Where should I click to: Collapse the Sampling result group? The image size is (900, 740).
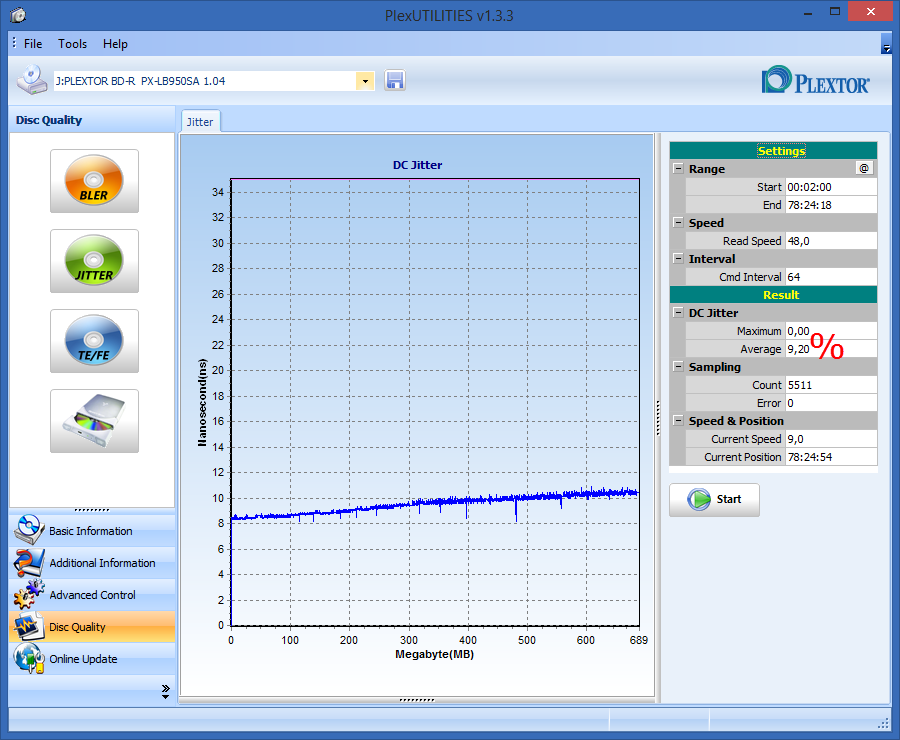(x=678, y=367)
